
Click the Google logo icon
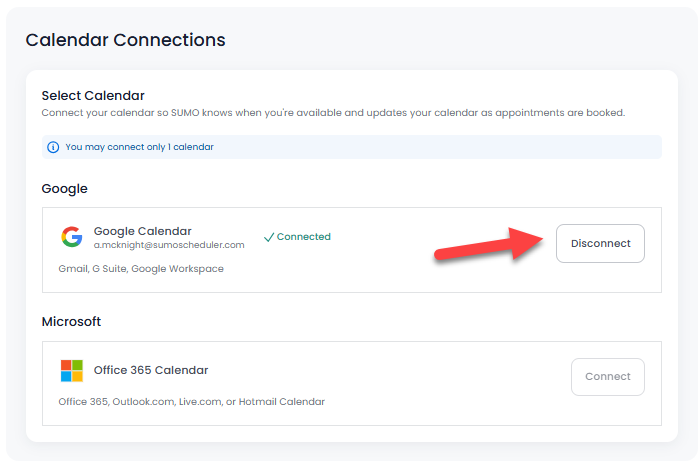coord(72,237)
